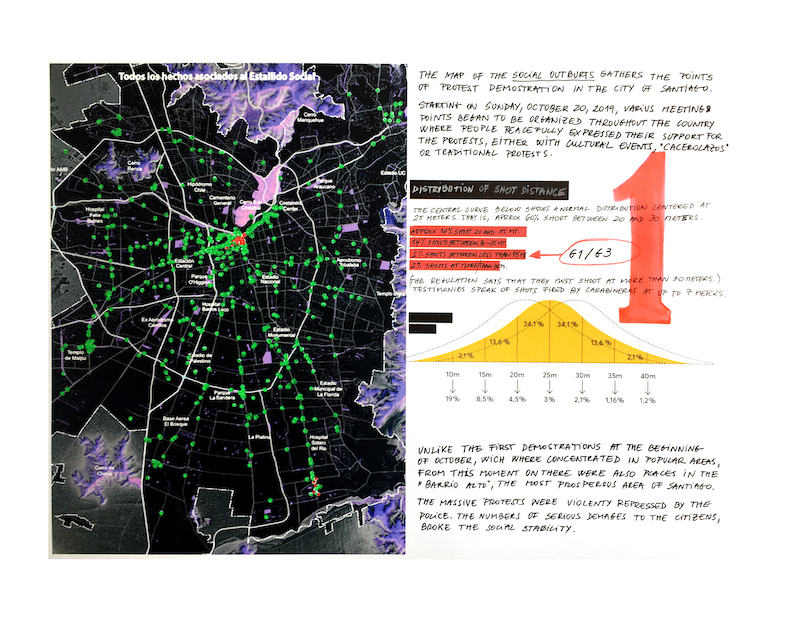The width and height of the screenshot is (800, 618).
Task: Click the map title "Todos los hechos asociados al Estallido Social"
Action: pos(218,77)
